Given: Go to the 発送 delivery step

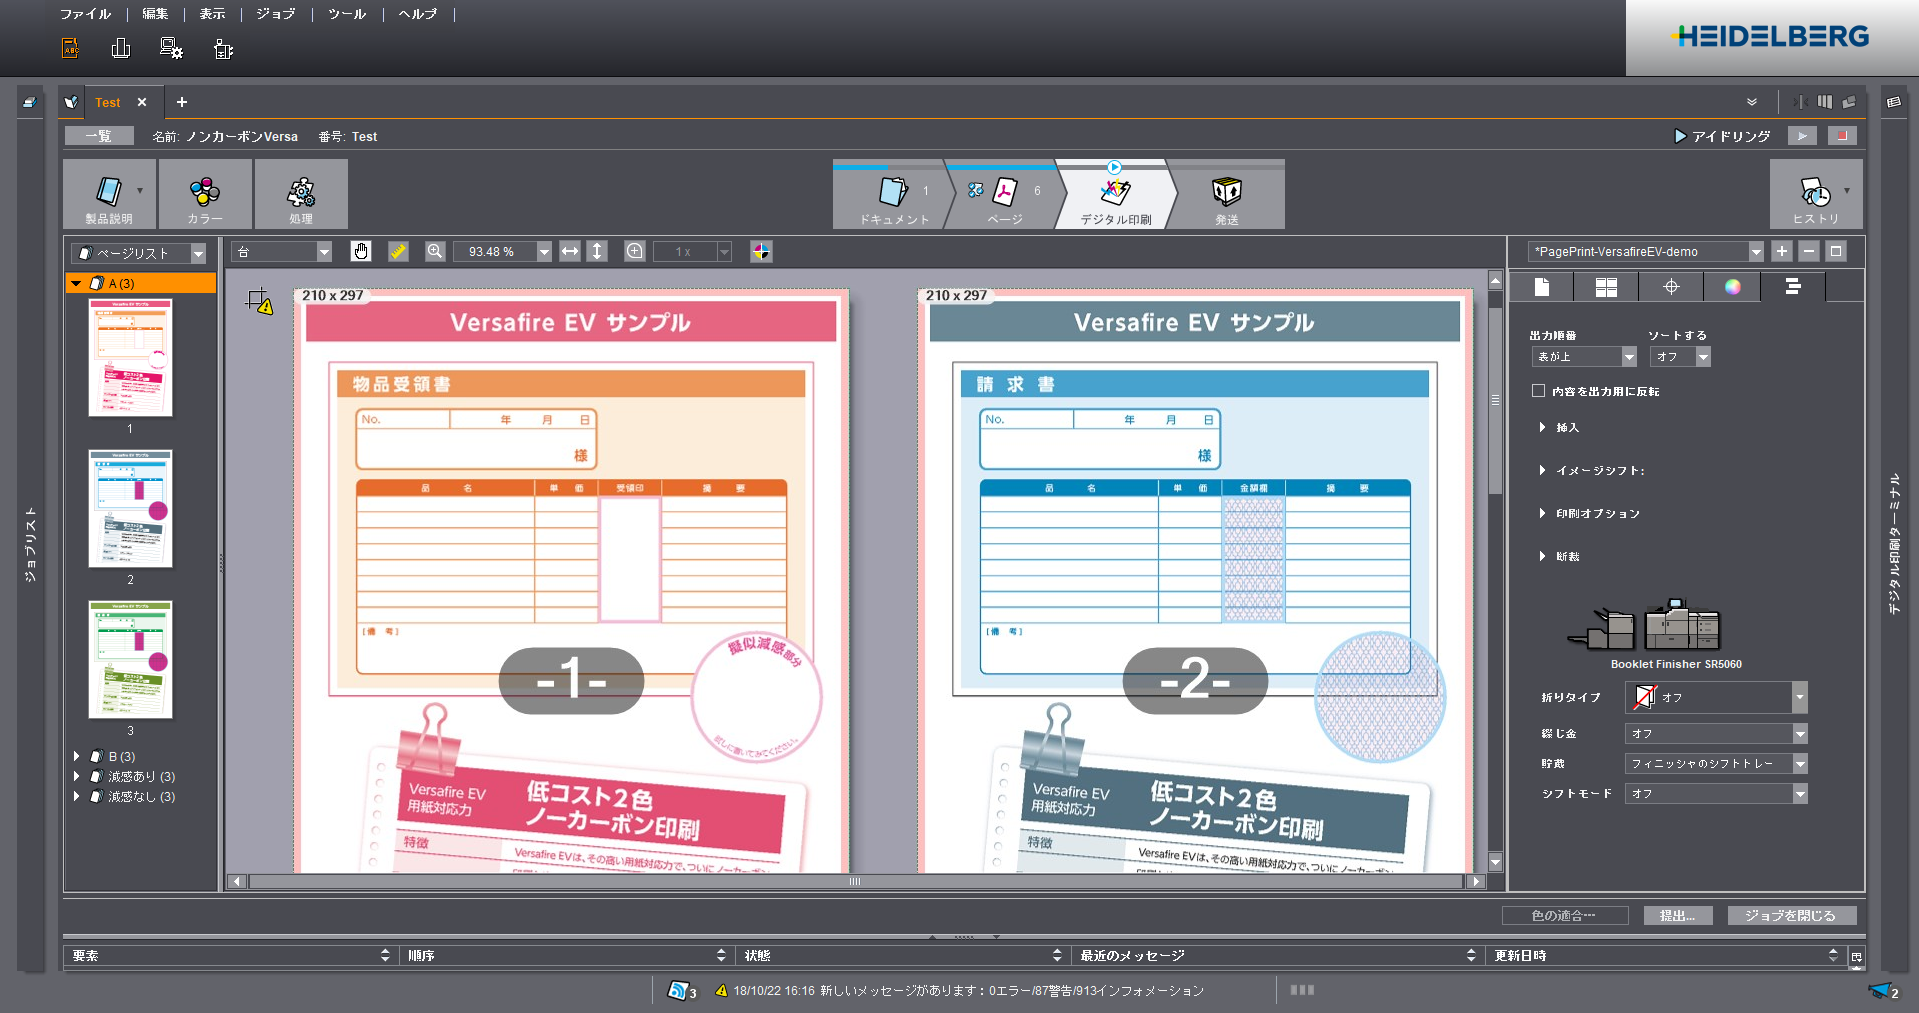Looking at the screenshot, I should pos(1227,196).
